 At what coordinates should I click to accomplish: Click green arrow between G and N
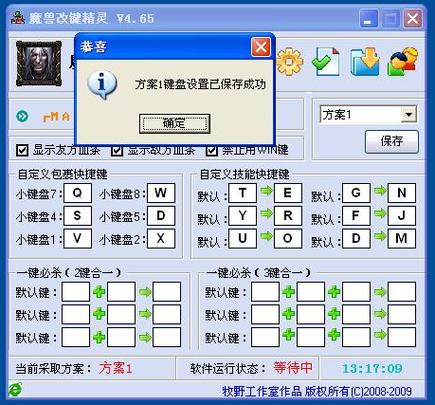(380, 191)
